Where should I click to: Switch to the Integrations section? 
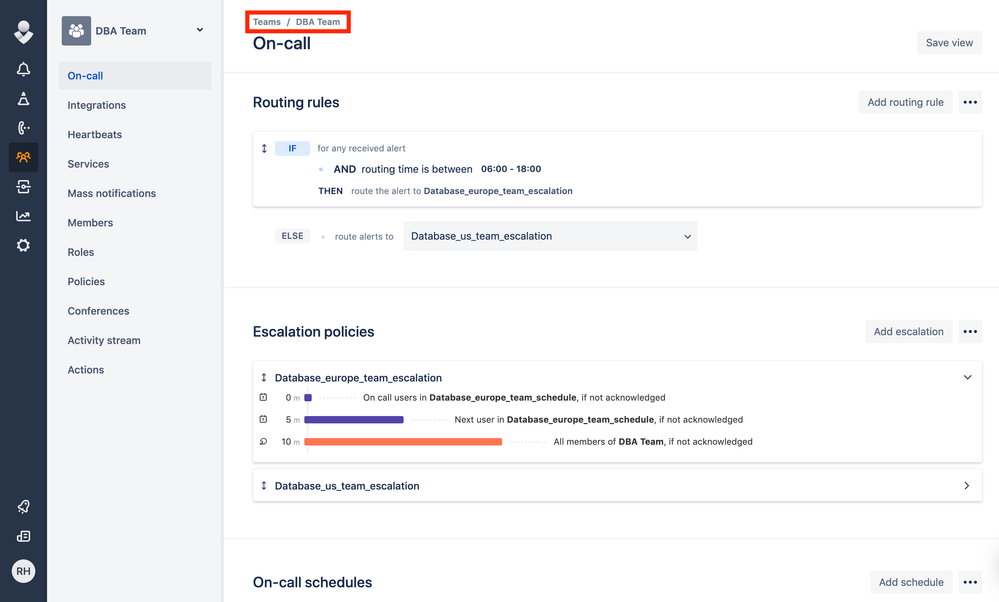point(96,104)
